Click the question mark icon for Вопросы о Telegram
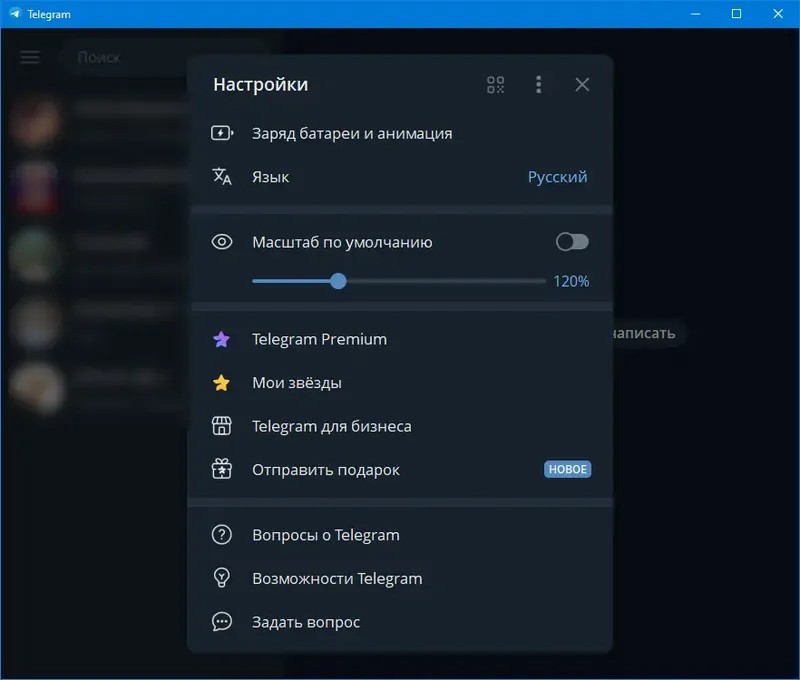The height and width of the screenshot is (680, 800). coord(221,535)
